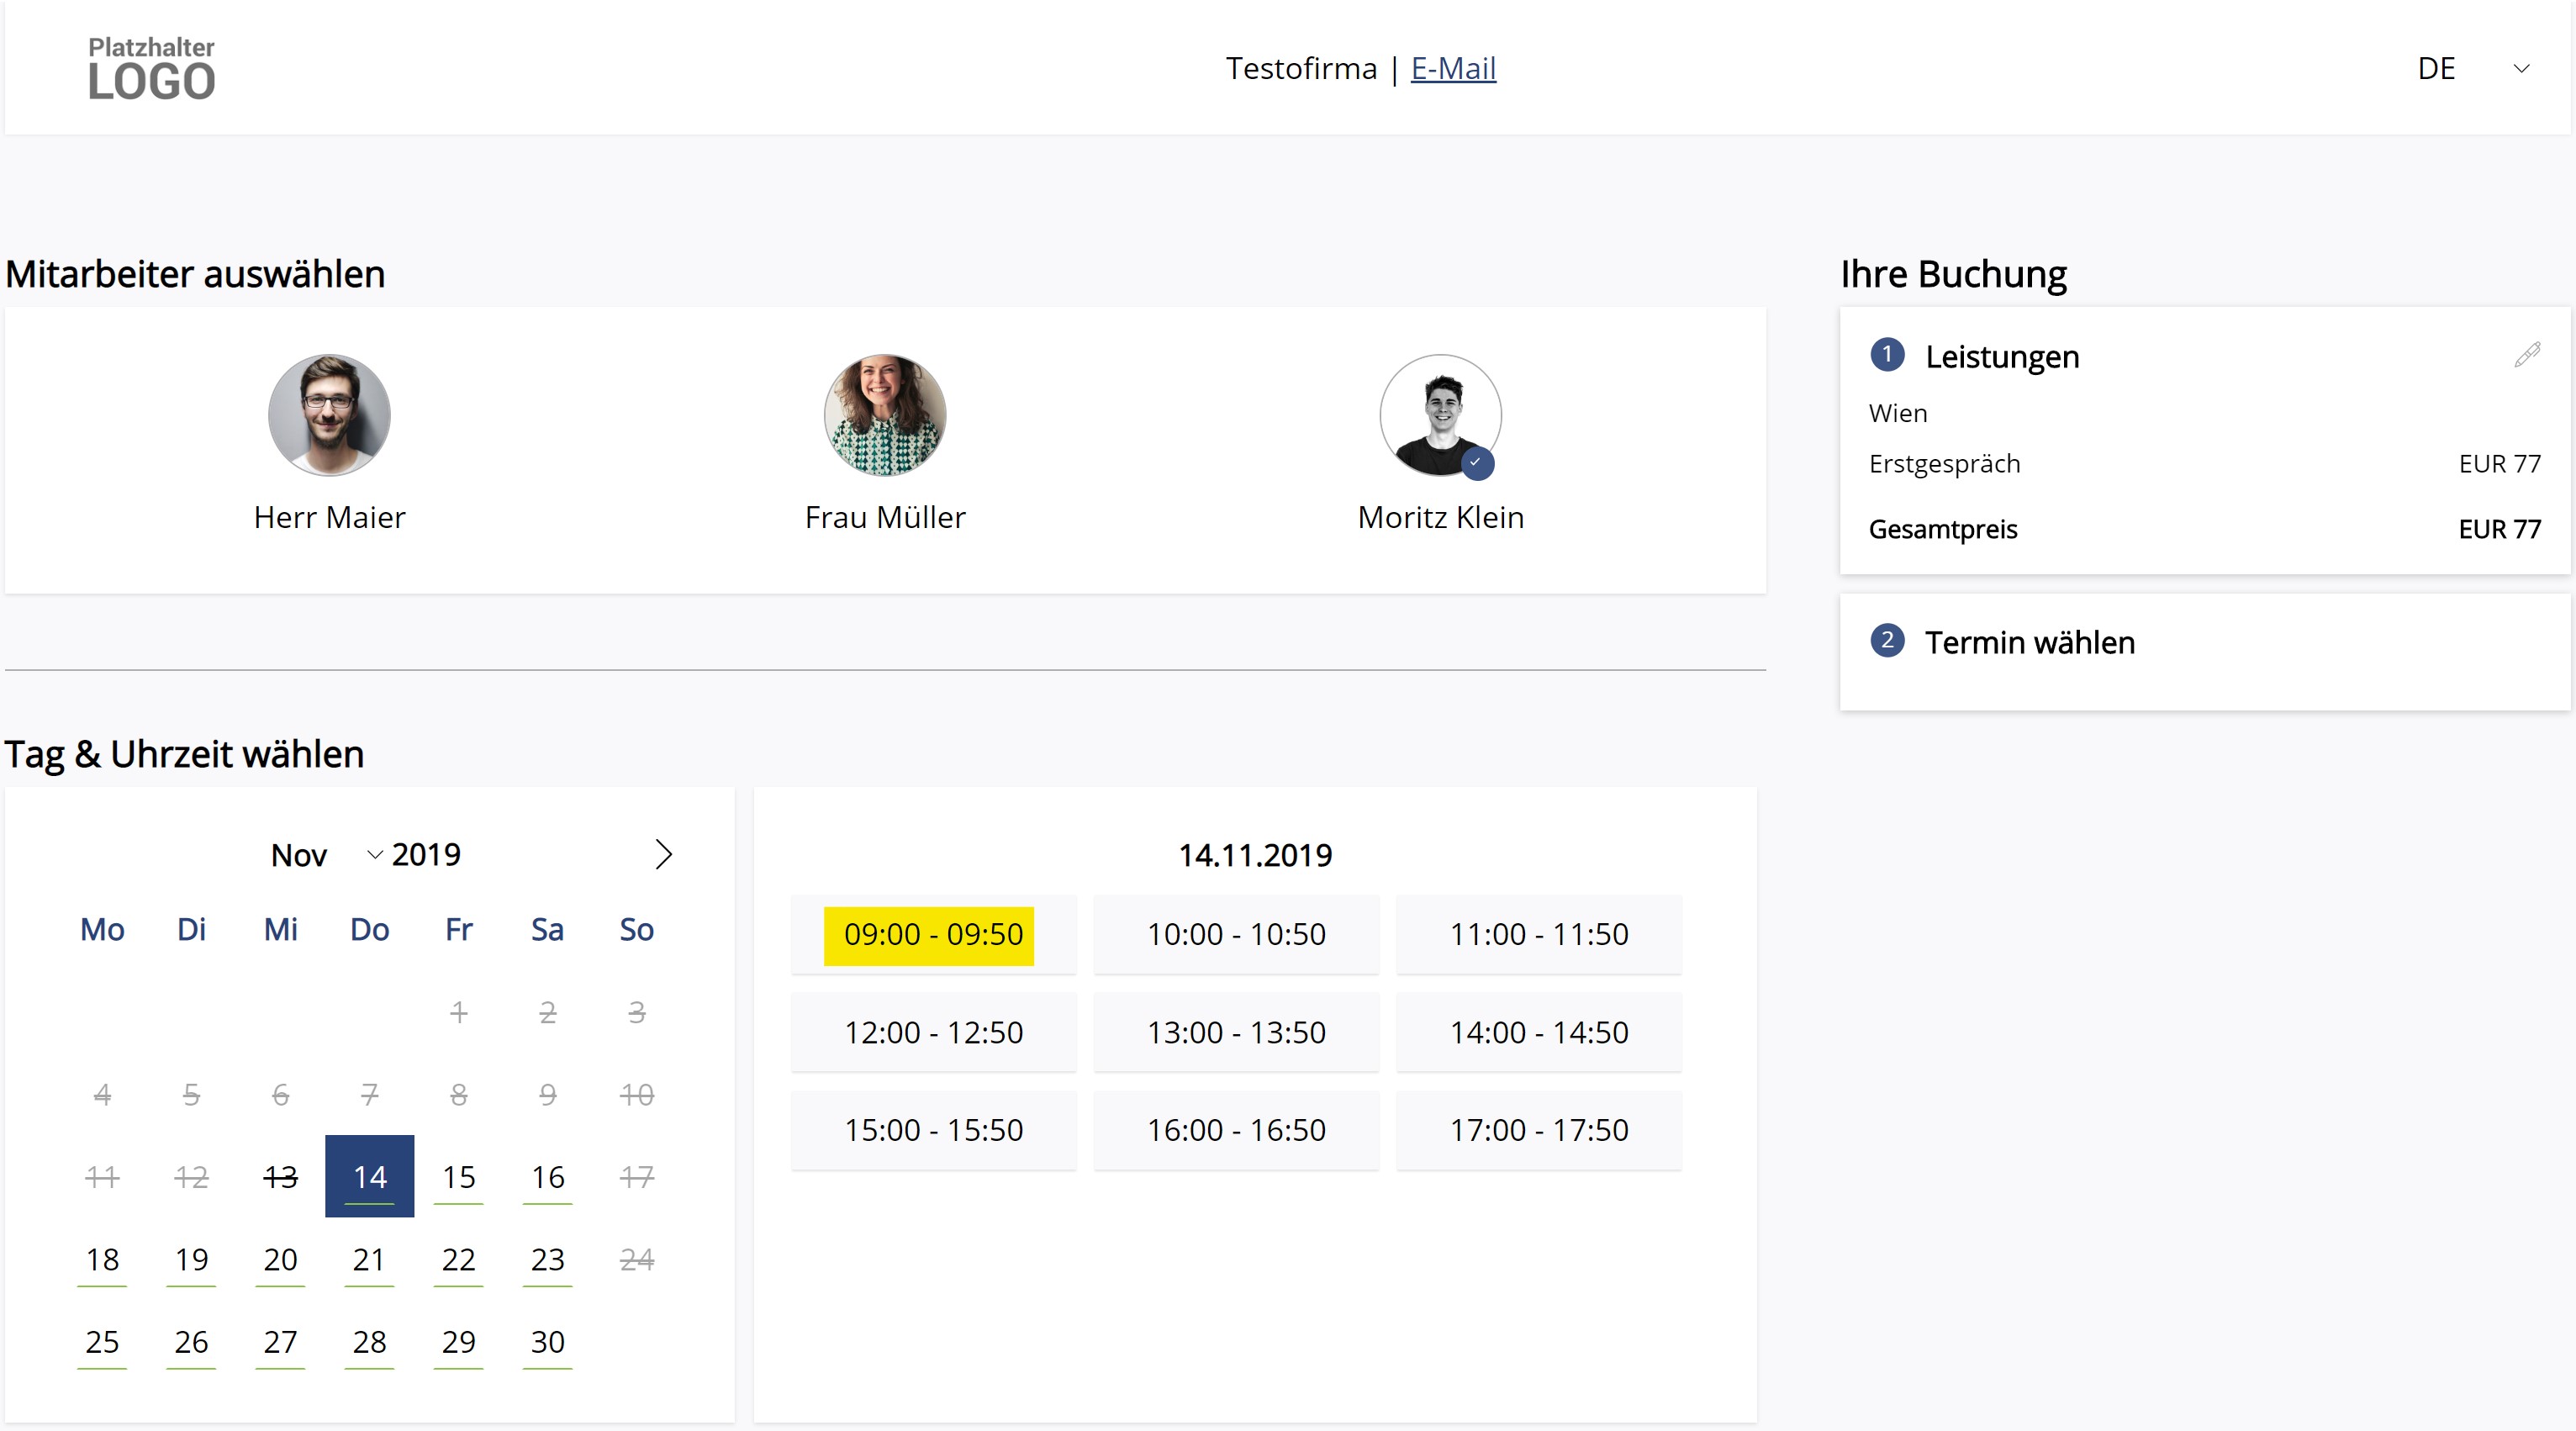Click the Wien location text

click(1897, 413)
